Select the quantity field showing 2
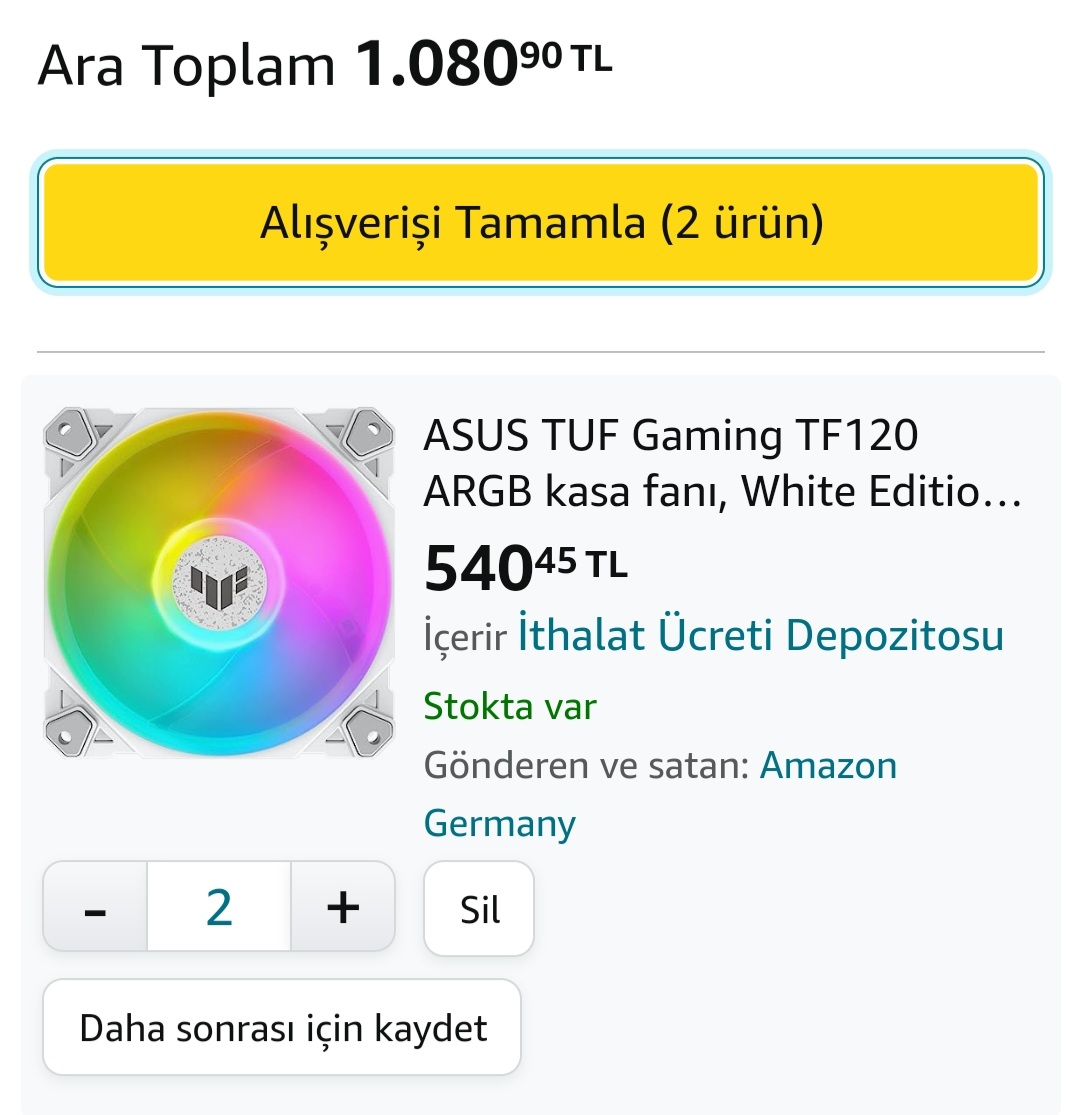 (219, 908)
